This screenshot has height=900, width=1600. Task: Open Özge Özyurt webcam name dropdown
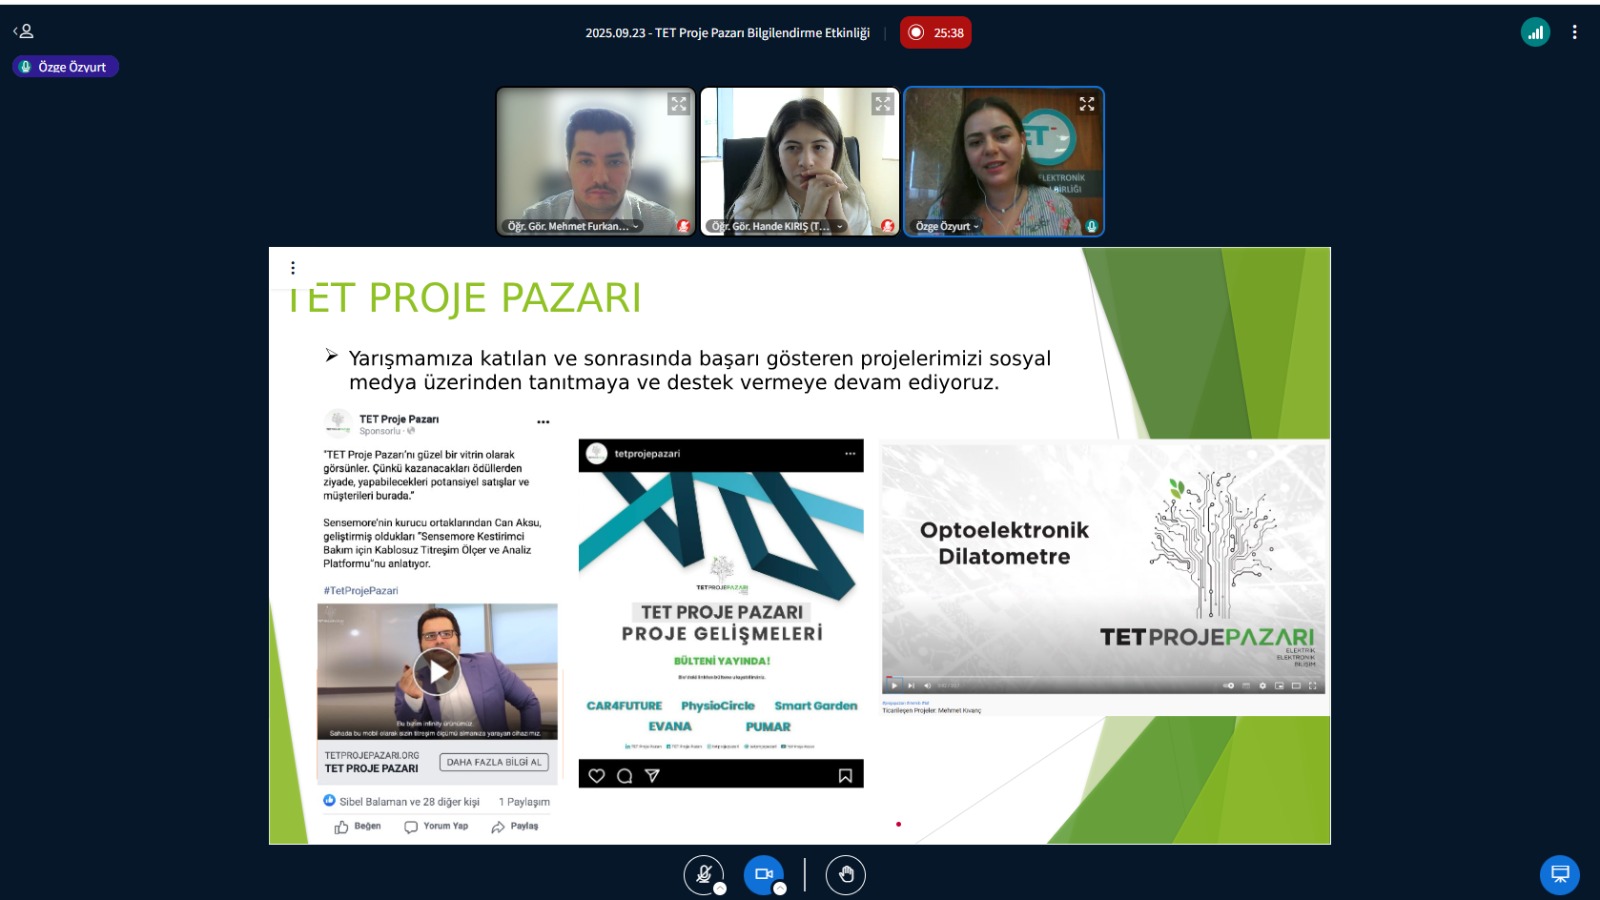947,226
